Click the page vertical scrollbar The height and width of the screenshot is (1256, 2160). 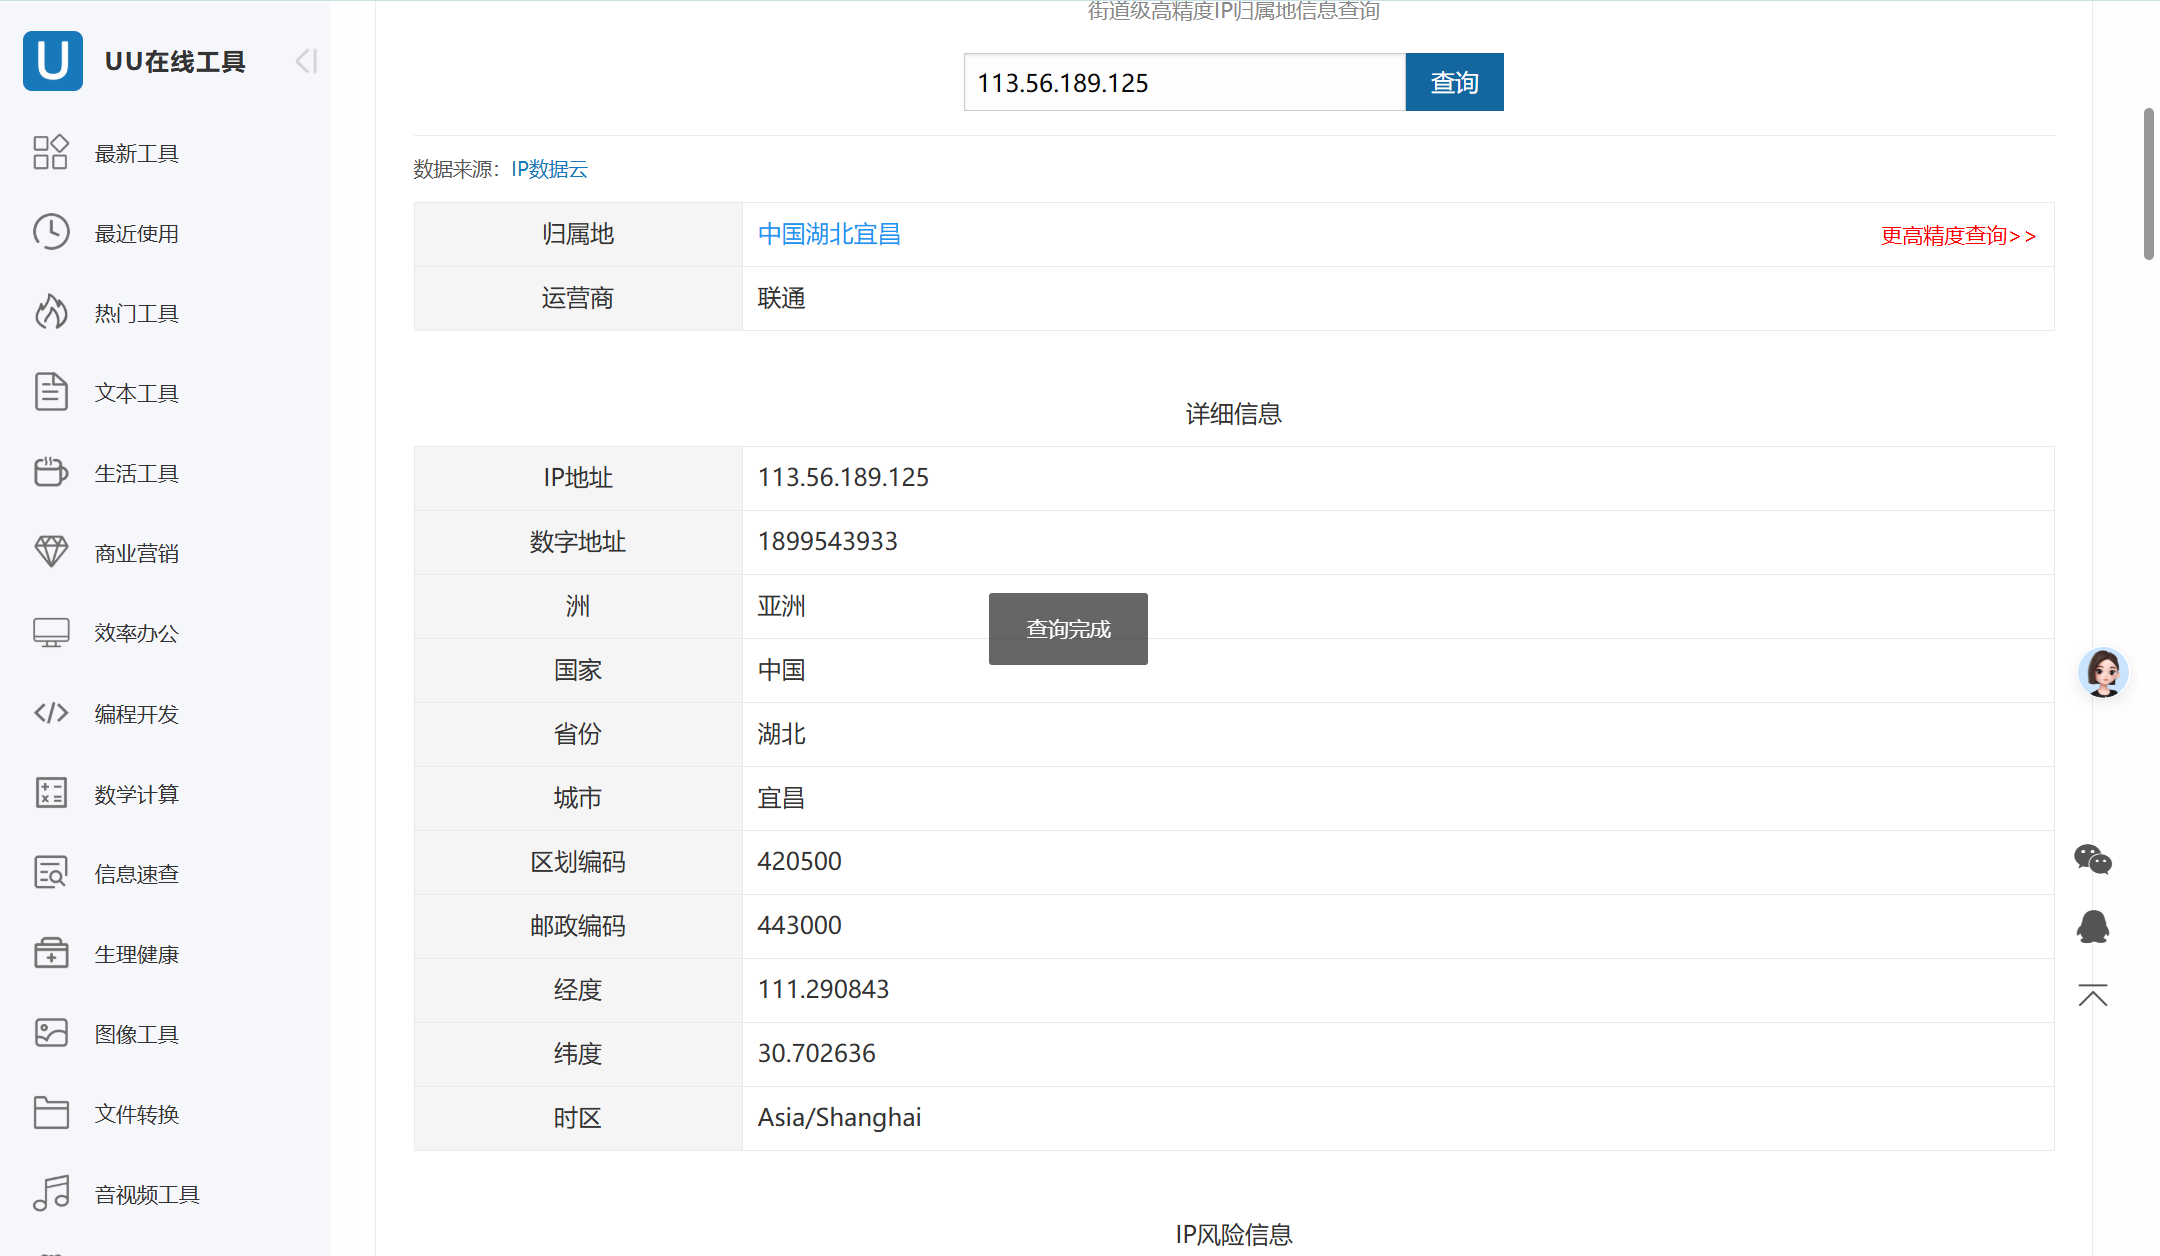tap(2148, 185)
